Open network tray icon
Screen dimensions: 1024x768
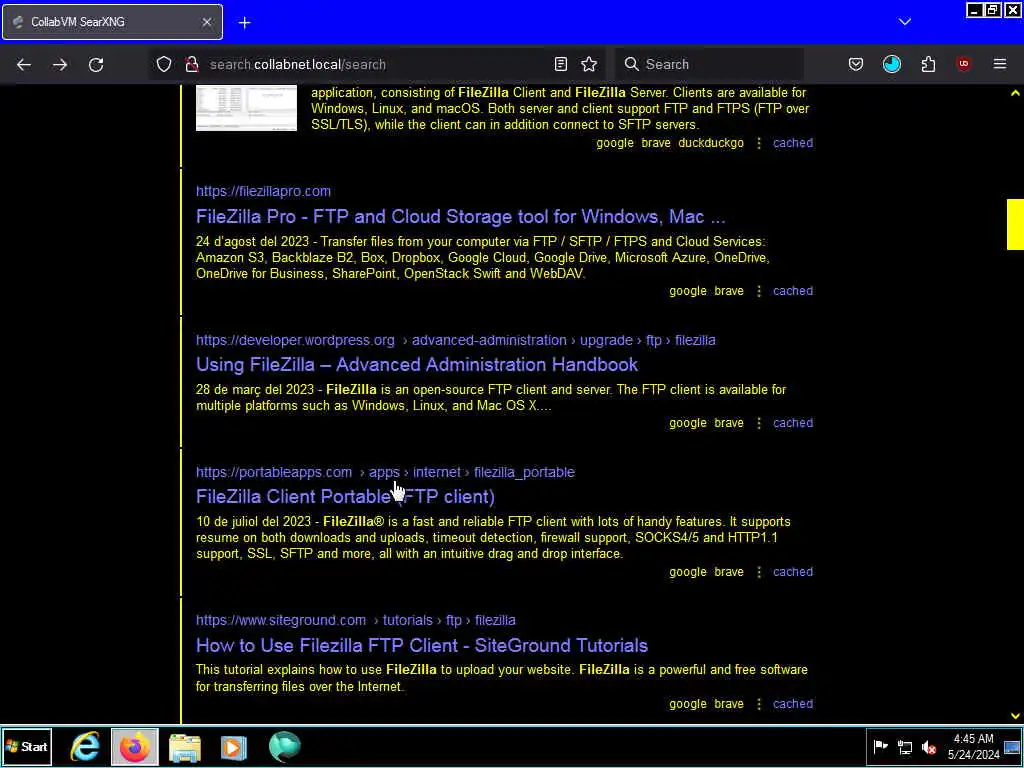pyautogui.click(x=905, y=747)
